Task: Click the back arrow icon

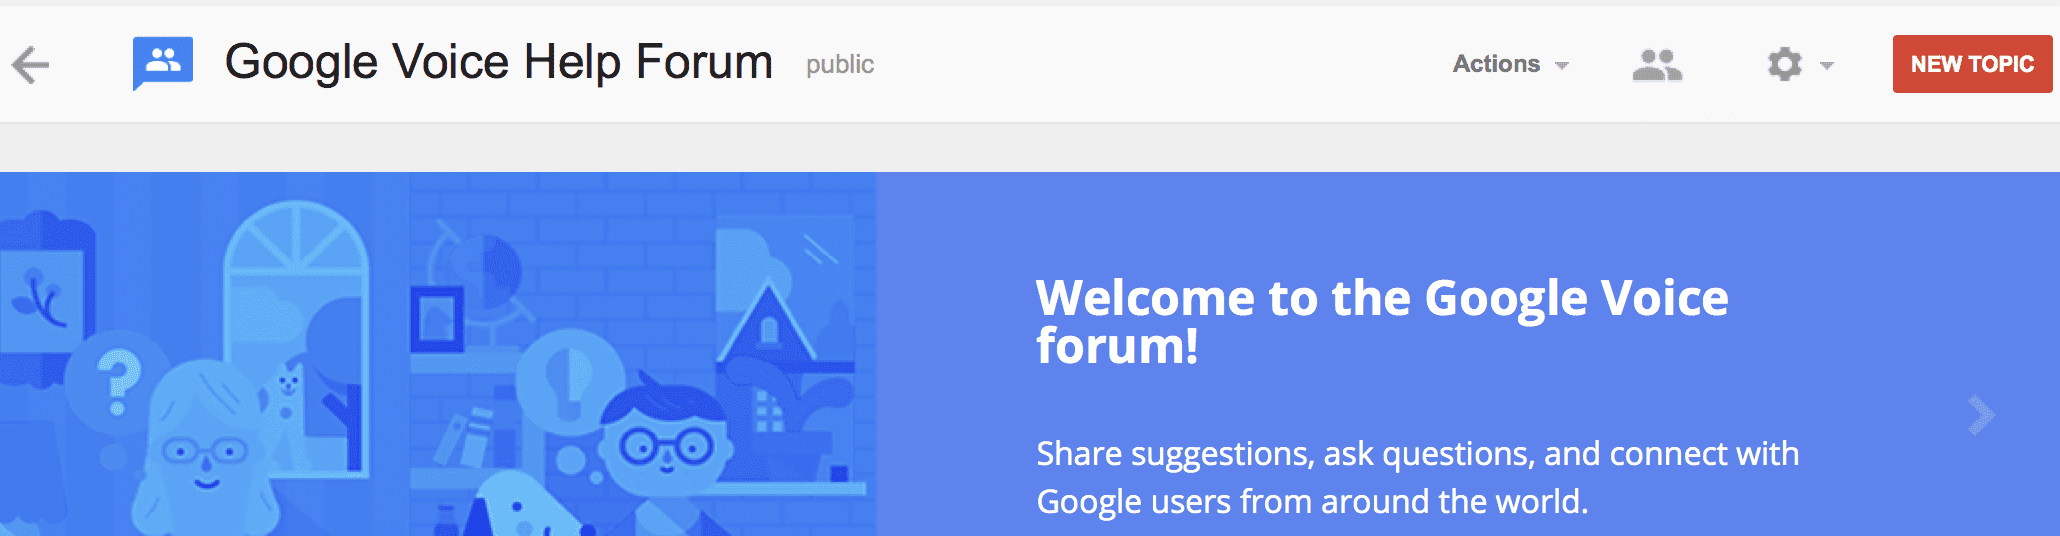Action: 30,65
